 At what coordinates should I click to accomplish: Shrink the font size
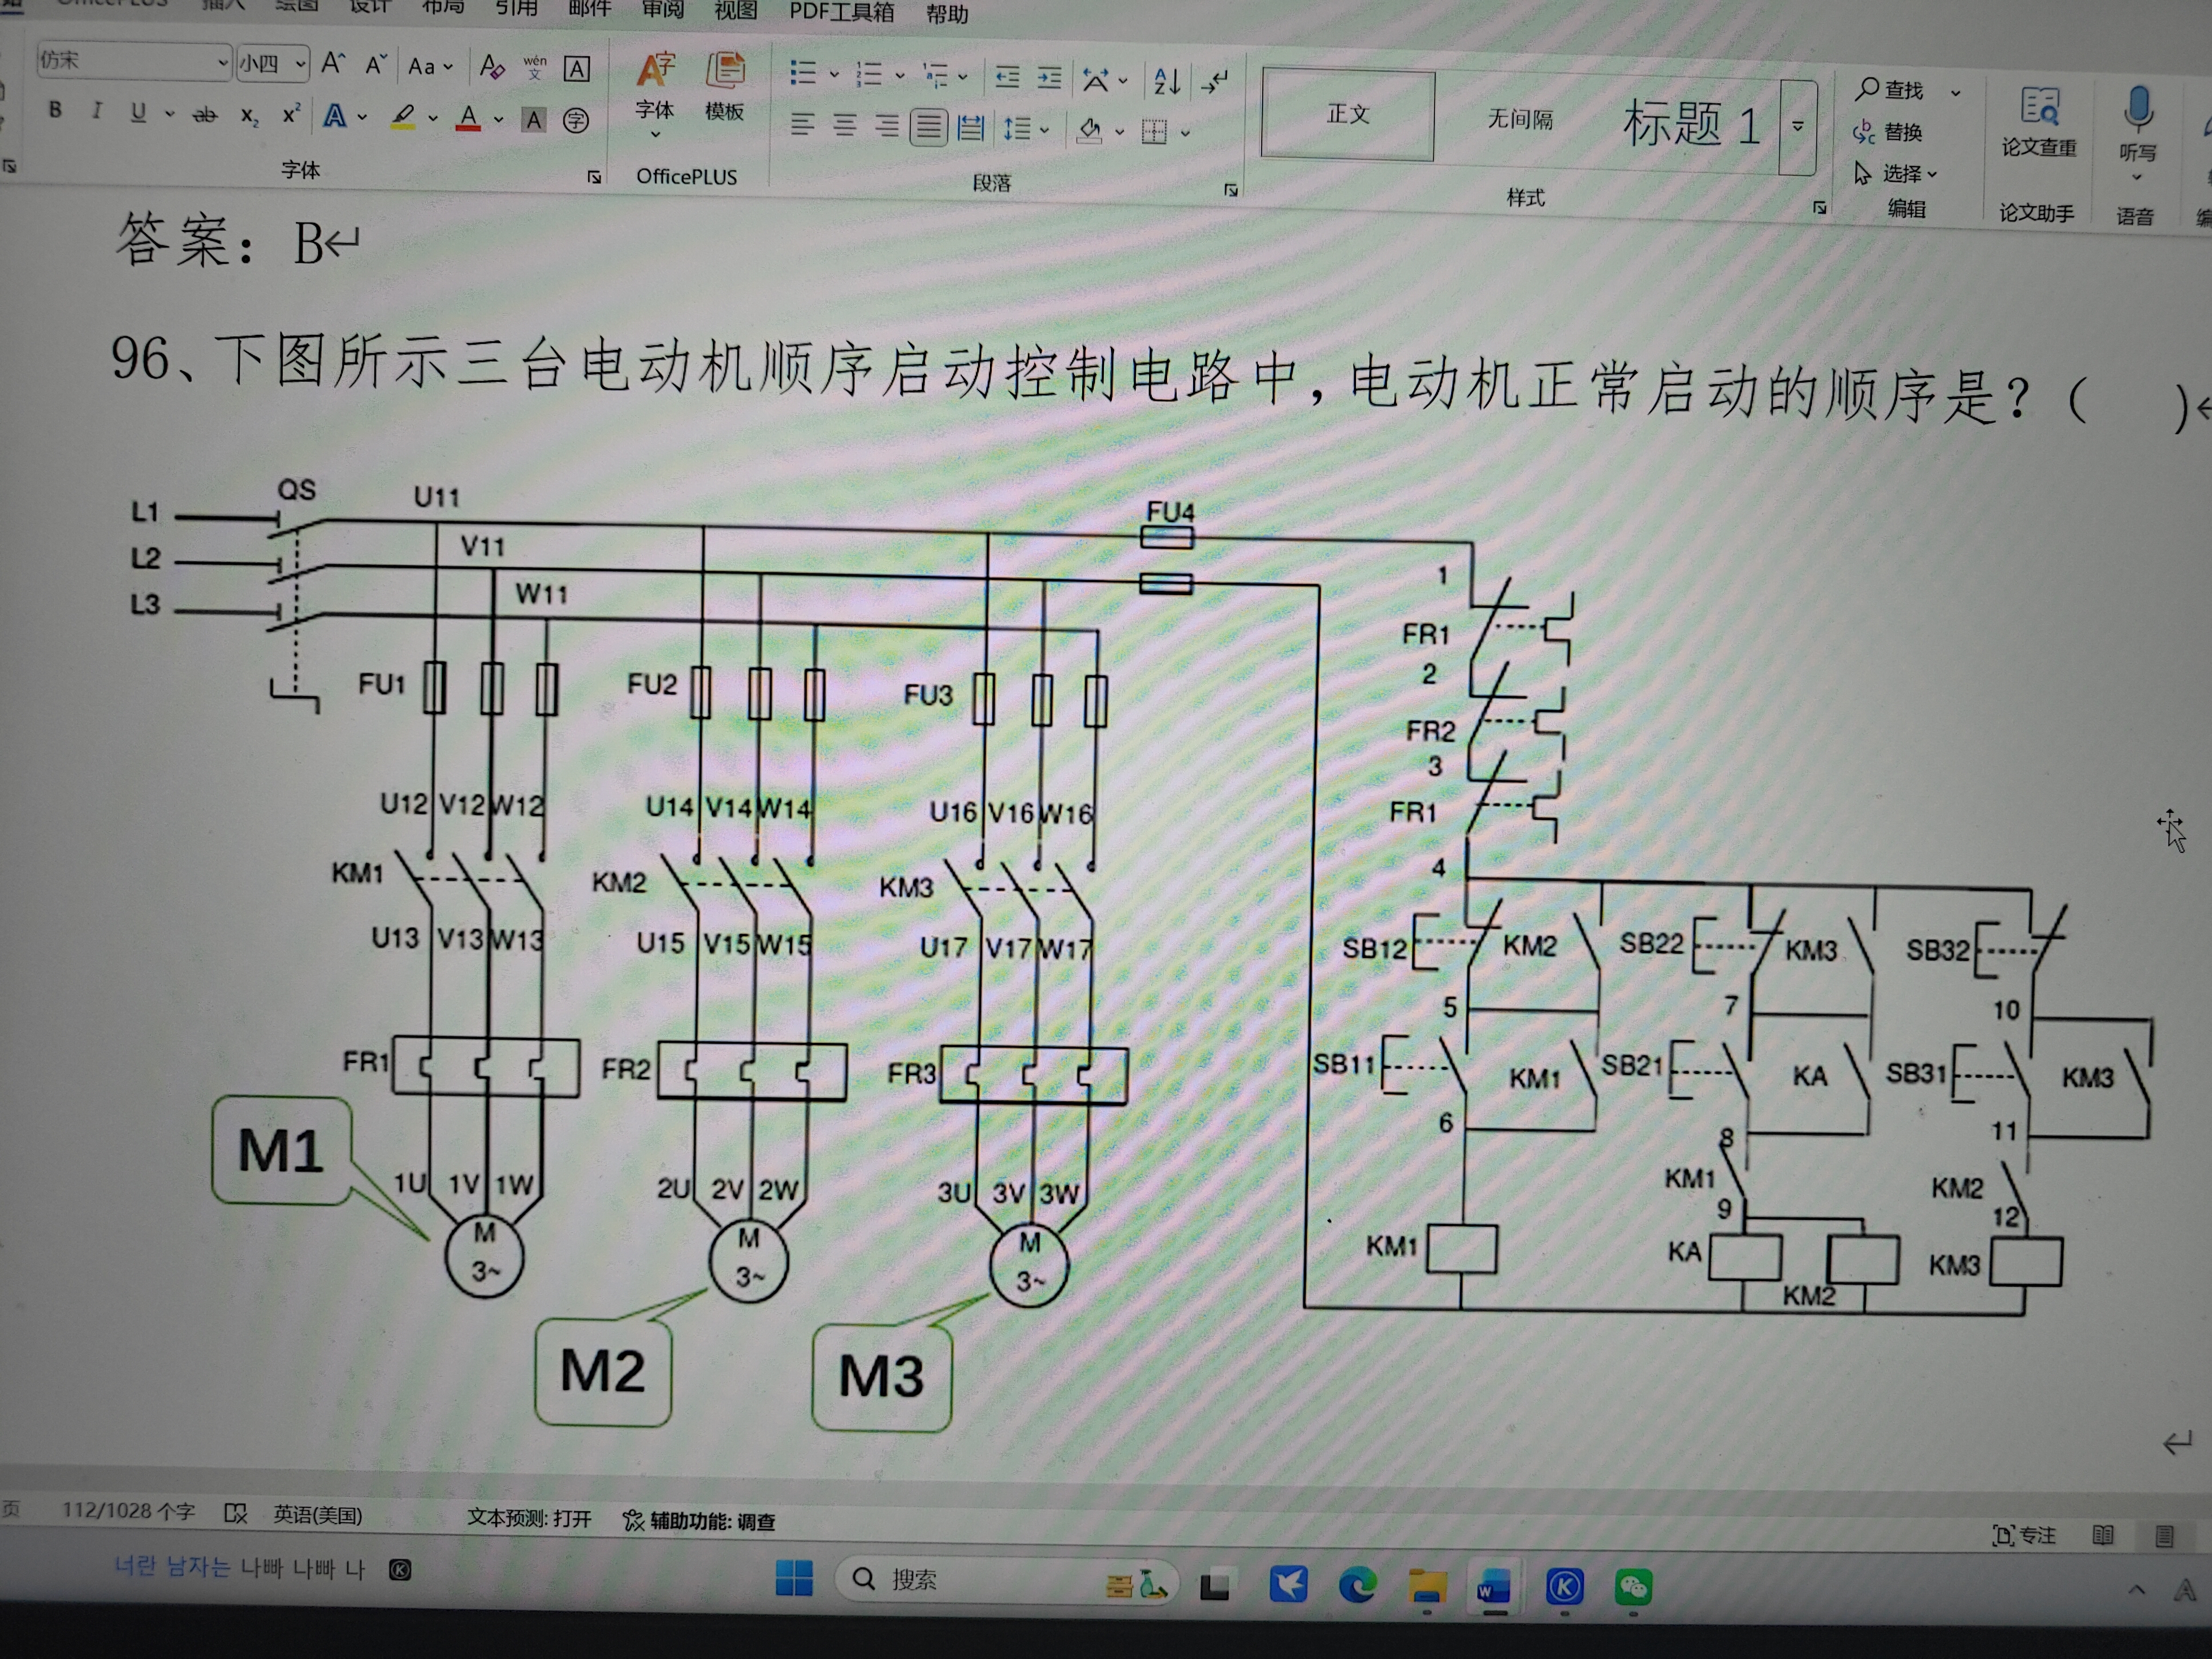pos(376,66)
